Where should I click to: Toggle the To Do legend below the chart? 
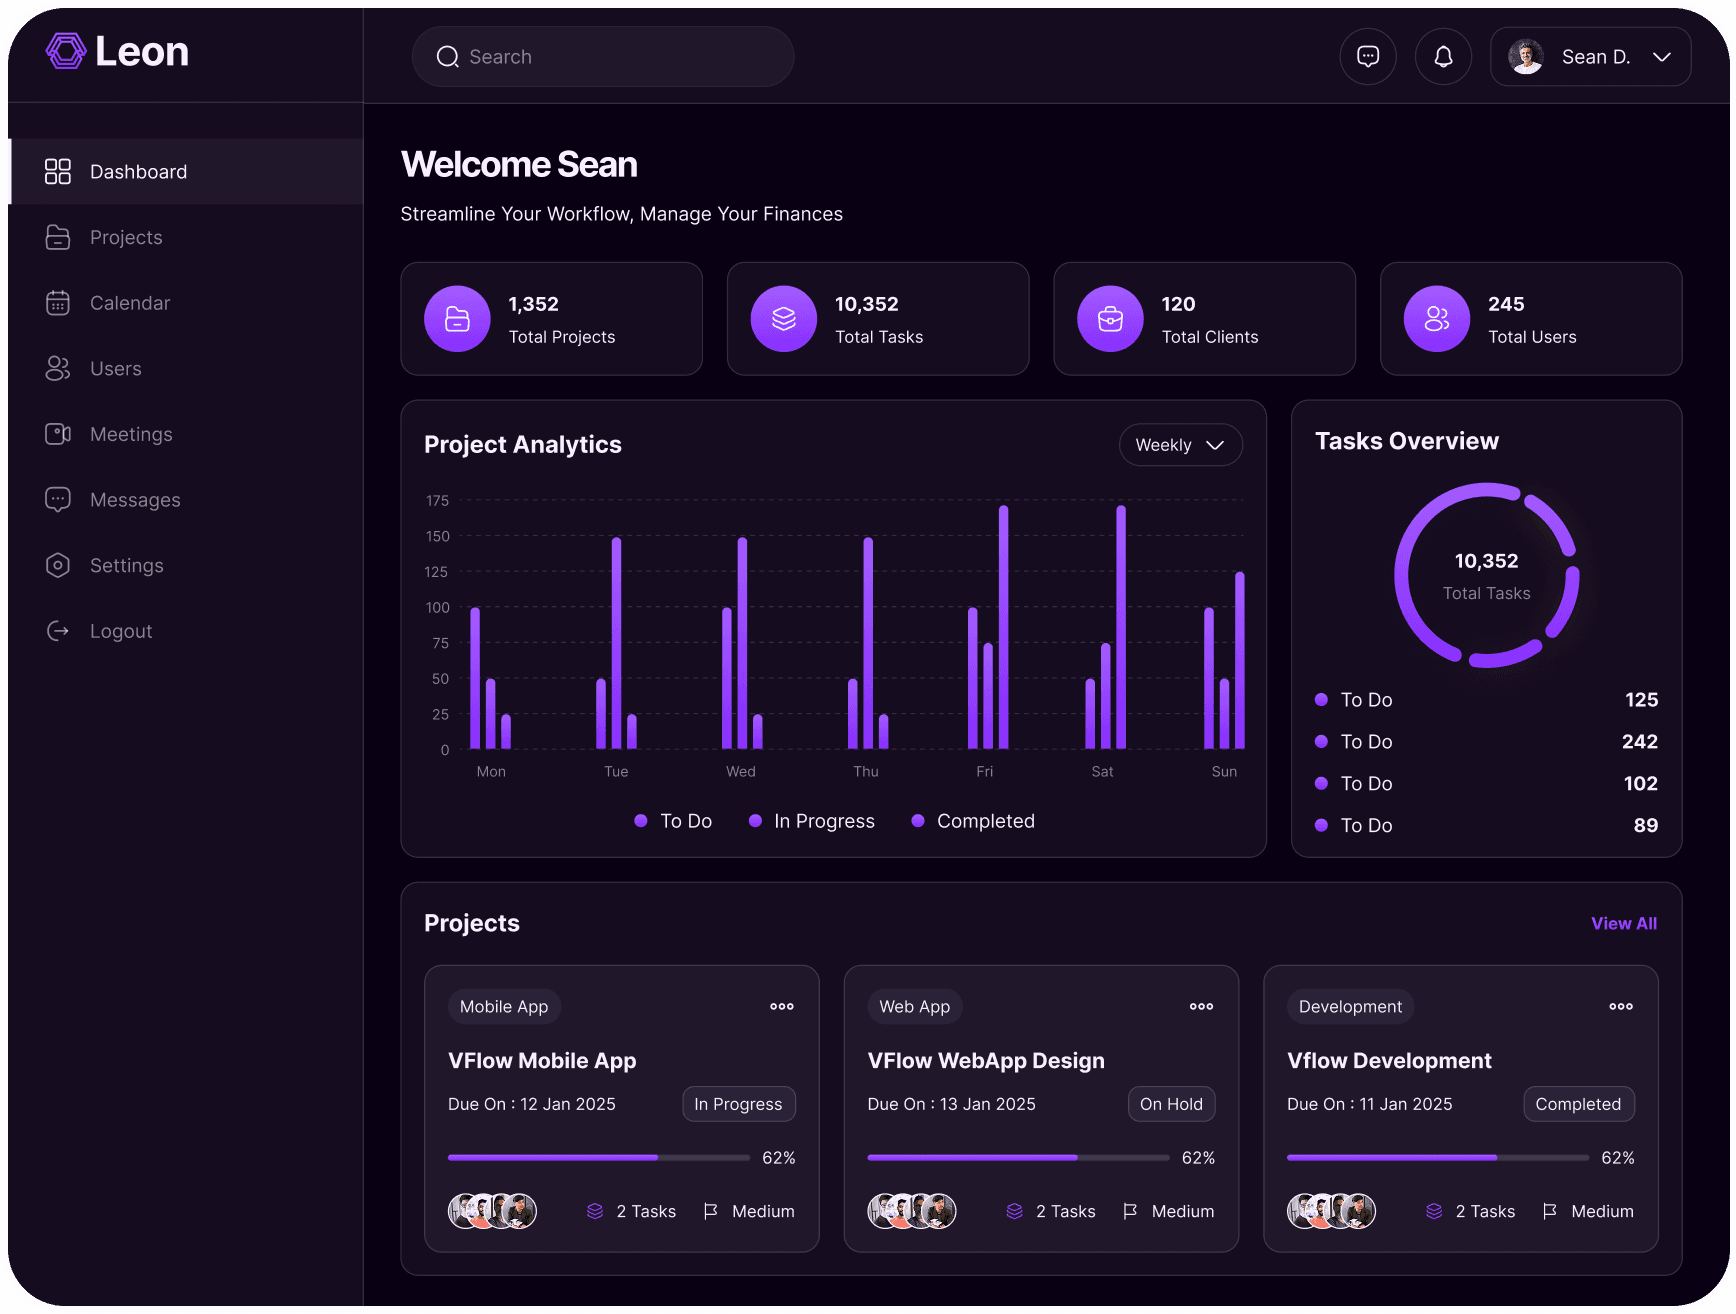pos(674,820)
